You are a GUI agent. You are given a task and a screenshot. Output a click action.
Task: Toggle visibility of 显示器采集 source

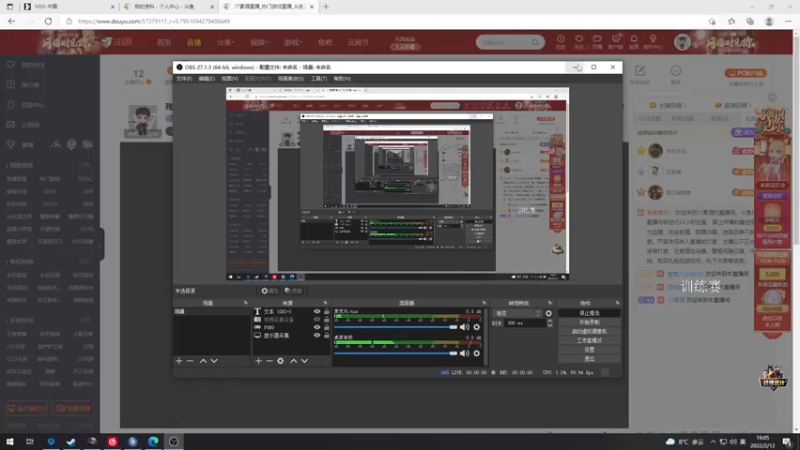pos(317,335)
